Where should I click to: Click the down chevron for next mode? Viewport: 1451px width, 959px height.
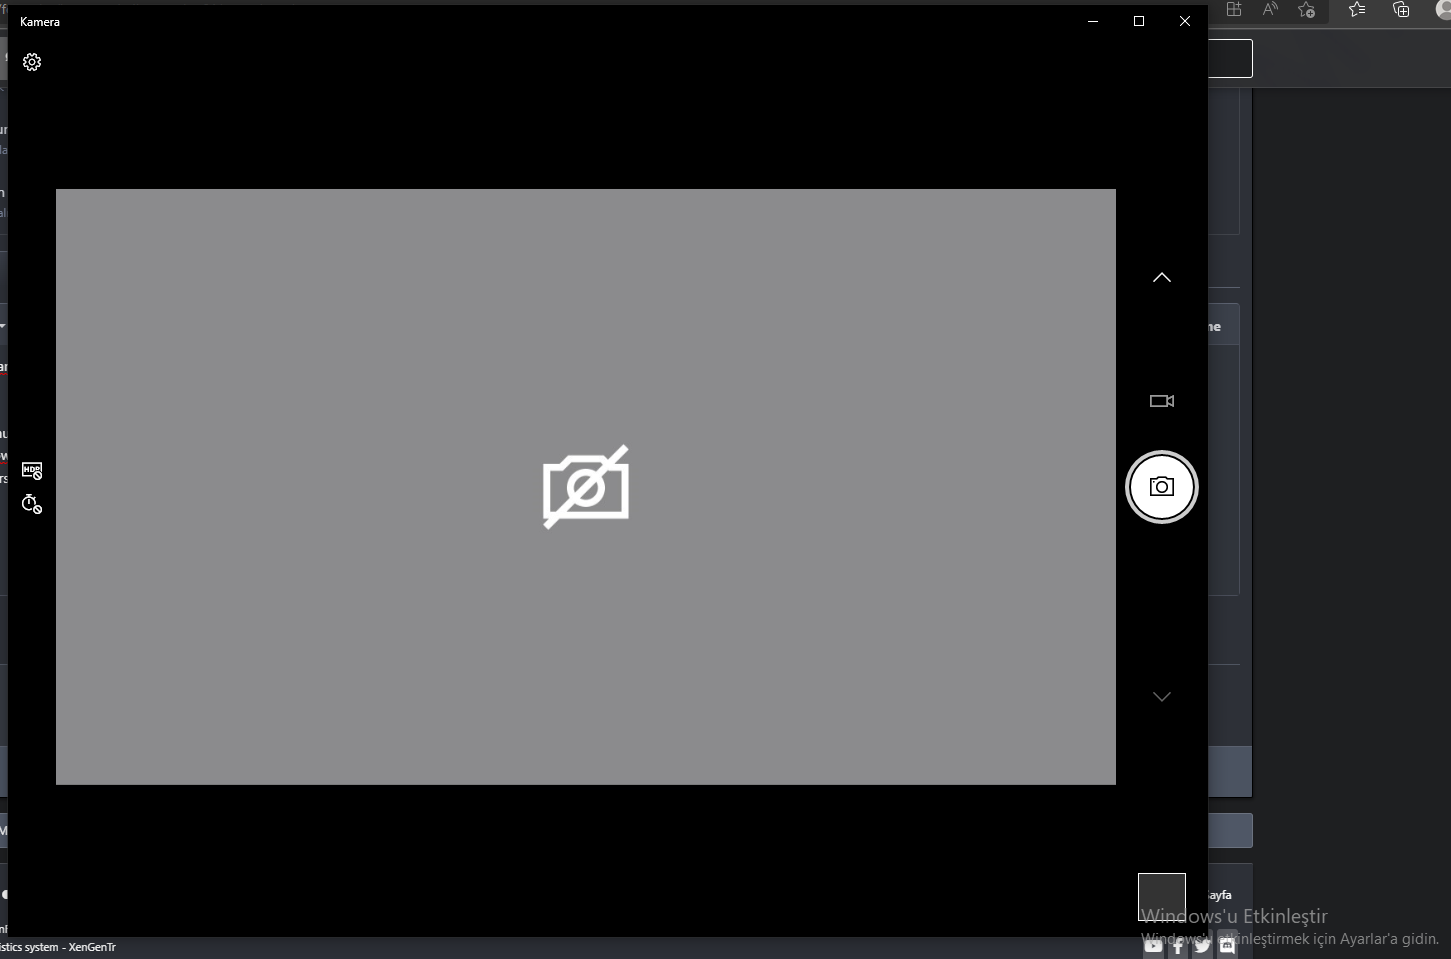click(x=1161, y=697)
